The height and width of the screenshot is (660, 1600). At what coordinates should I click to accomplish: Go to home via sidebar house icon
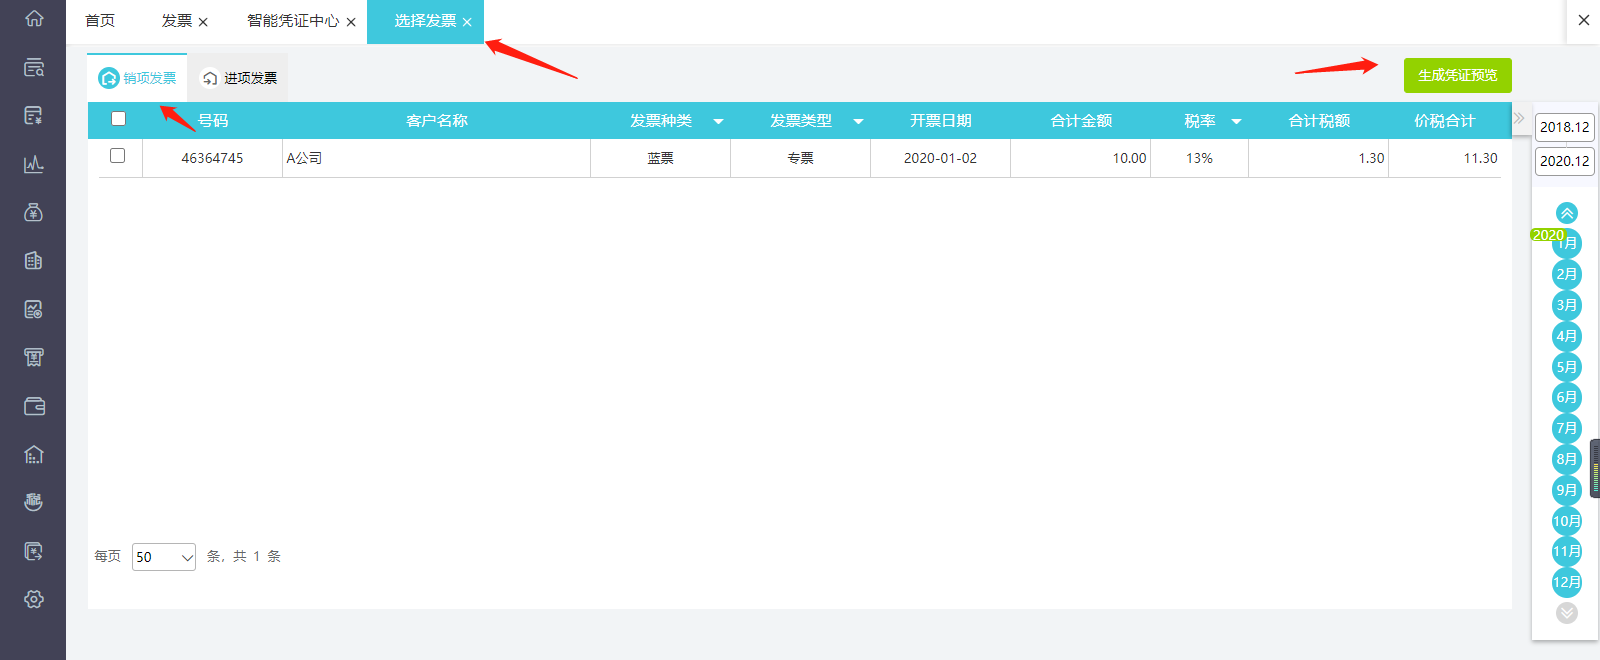tap(34, 19)
